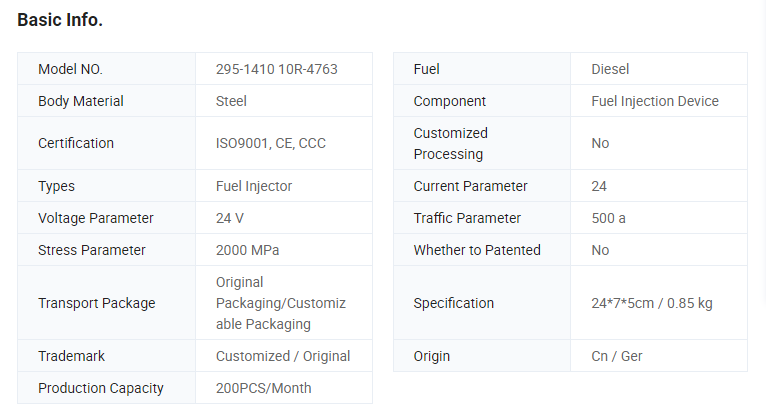This screenshot has width=766, height=412.
Task: Select the Whether to Patented label
Action: click(x=477, y=250)
